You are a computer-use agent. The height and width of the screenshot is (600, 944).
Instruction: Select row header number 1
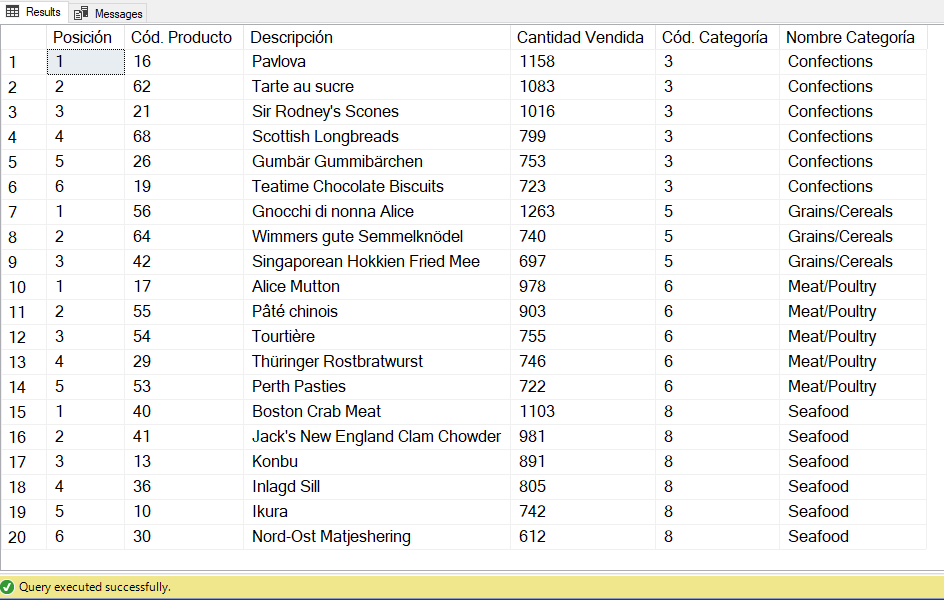[x=23, y=62]
